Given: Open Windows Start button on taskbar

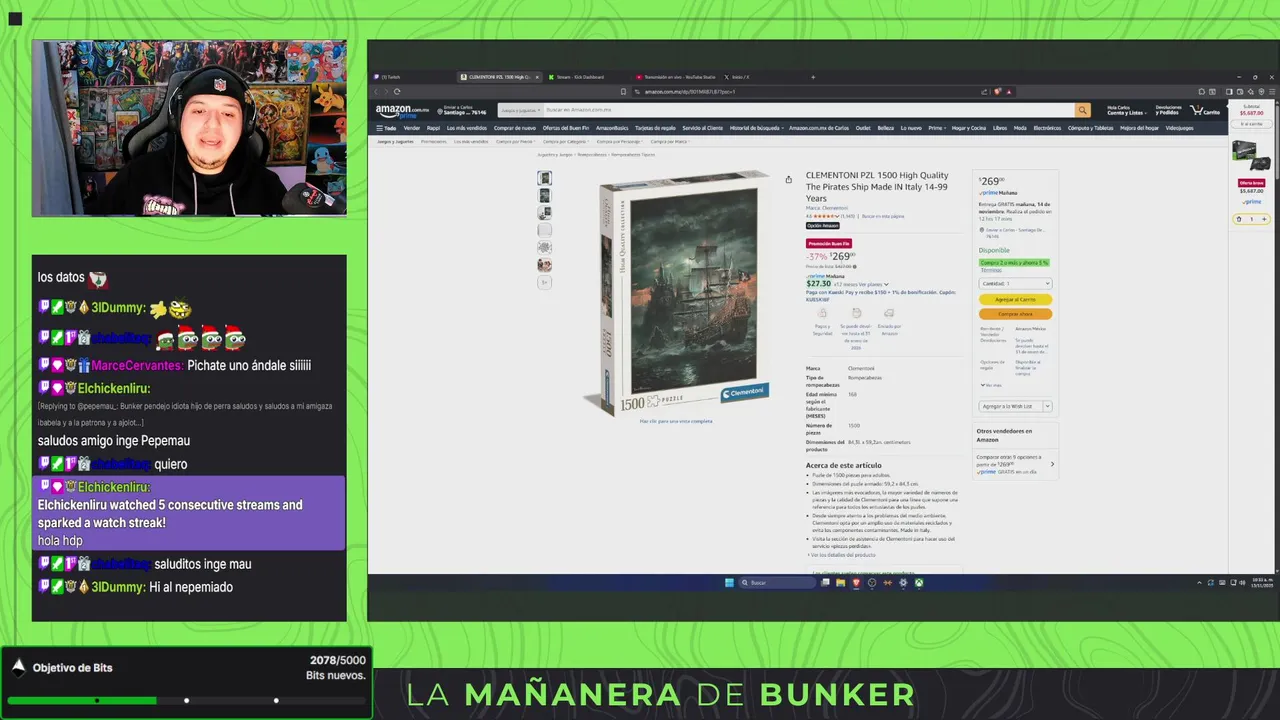Looking at the screenshot, I should pyautogui.click(x=729, y=582).
